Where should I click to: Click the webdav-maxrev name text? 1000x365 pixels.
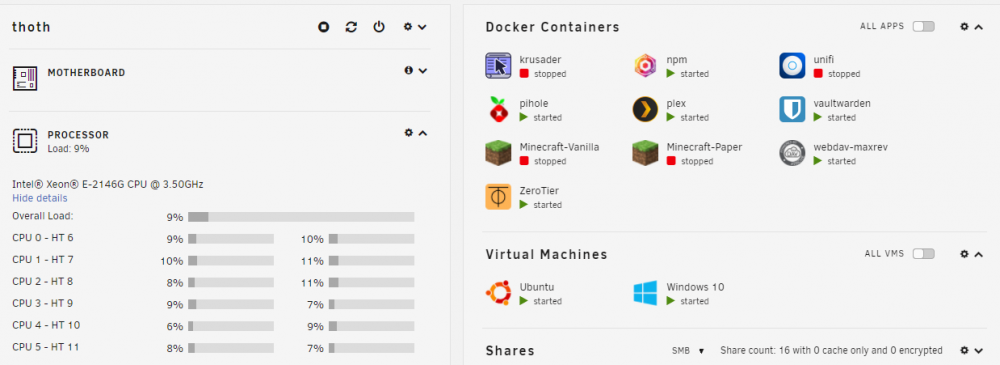click(x=850, y=147)
